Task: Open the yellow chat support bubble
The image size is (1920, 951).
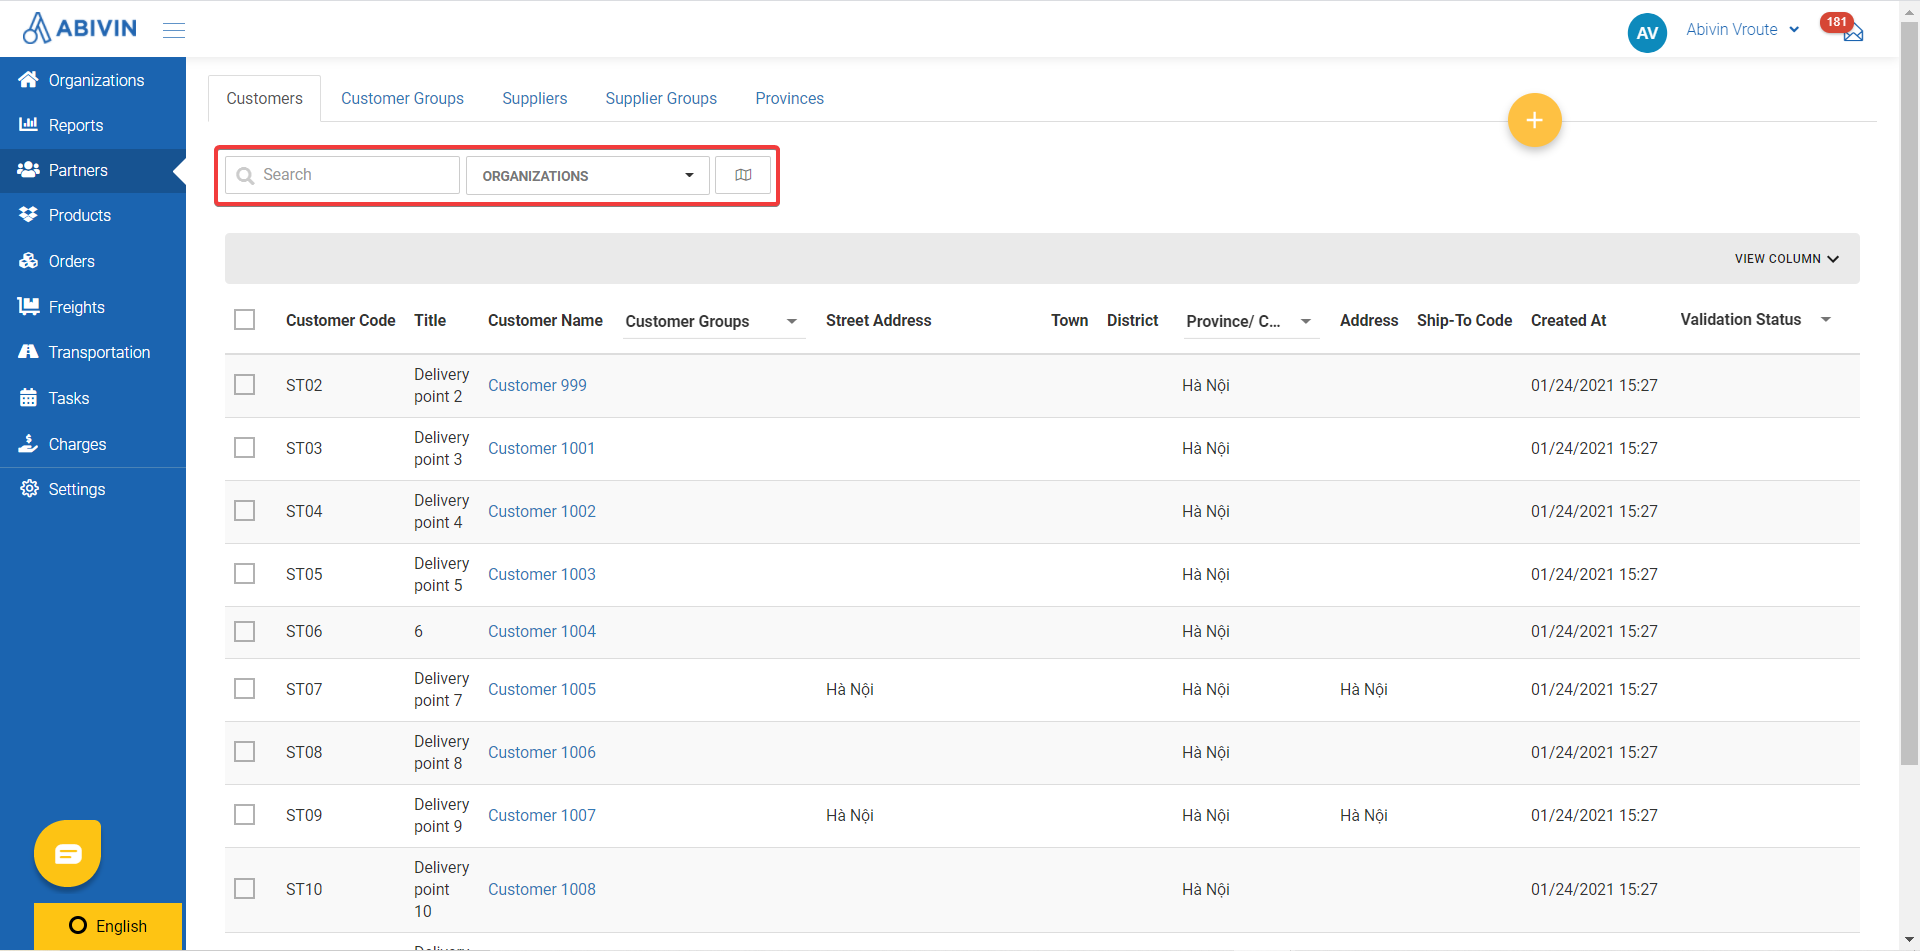Action: [x=68, y=853]
